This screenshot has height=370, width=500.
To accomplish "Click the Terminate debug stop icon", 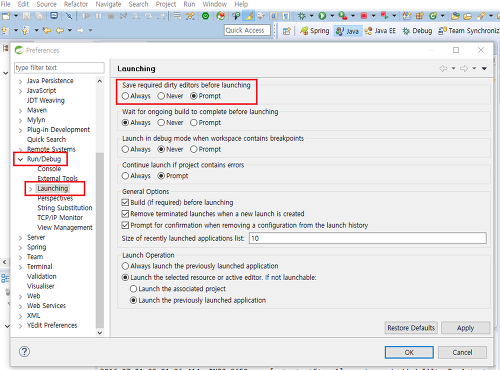I will (x=111, y=16).
